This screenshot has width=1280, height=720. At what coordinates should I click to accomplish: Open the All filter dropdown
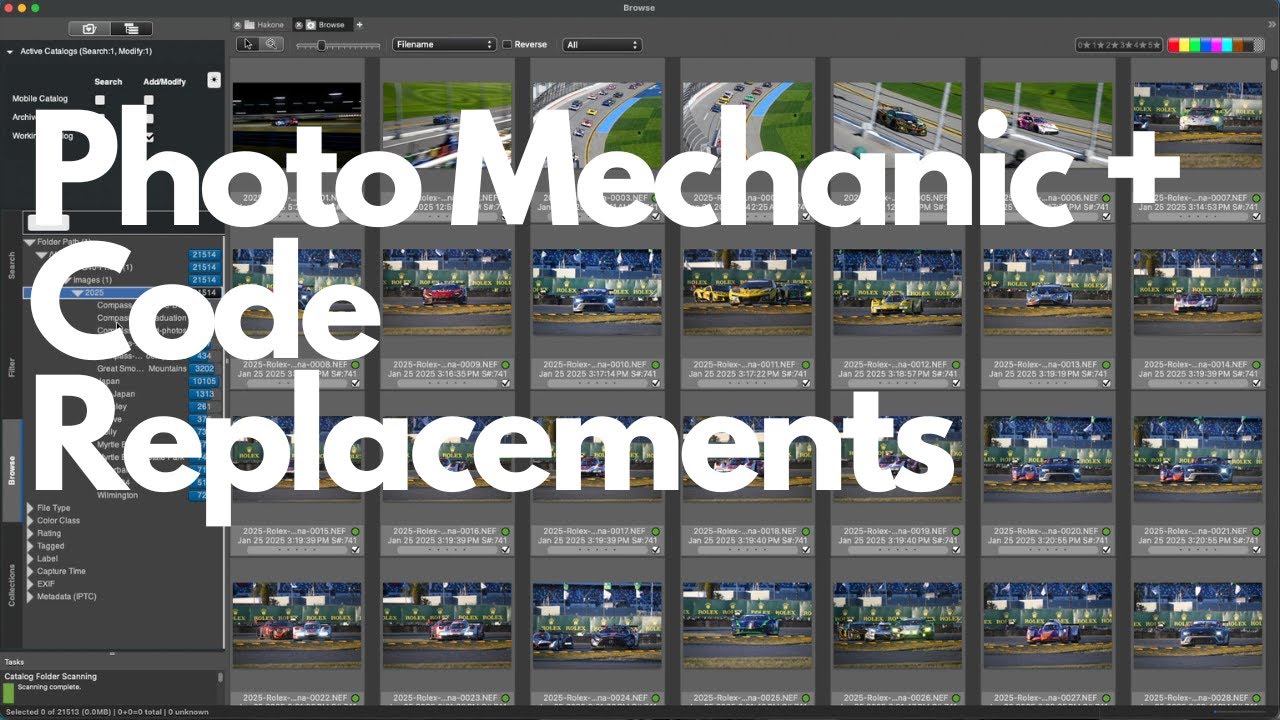(602, 45)
